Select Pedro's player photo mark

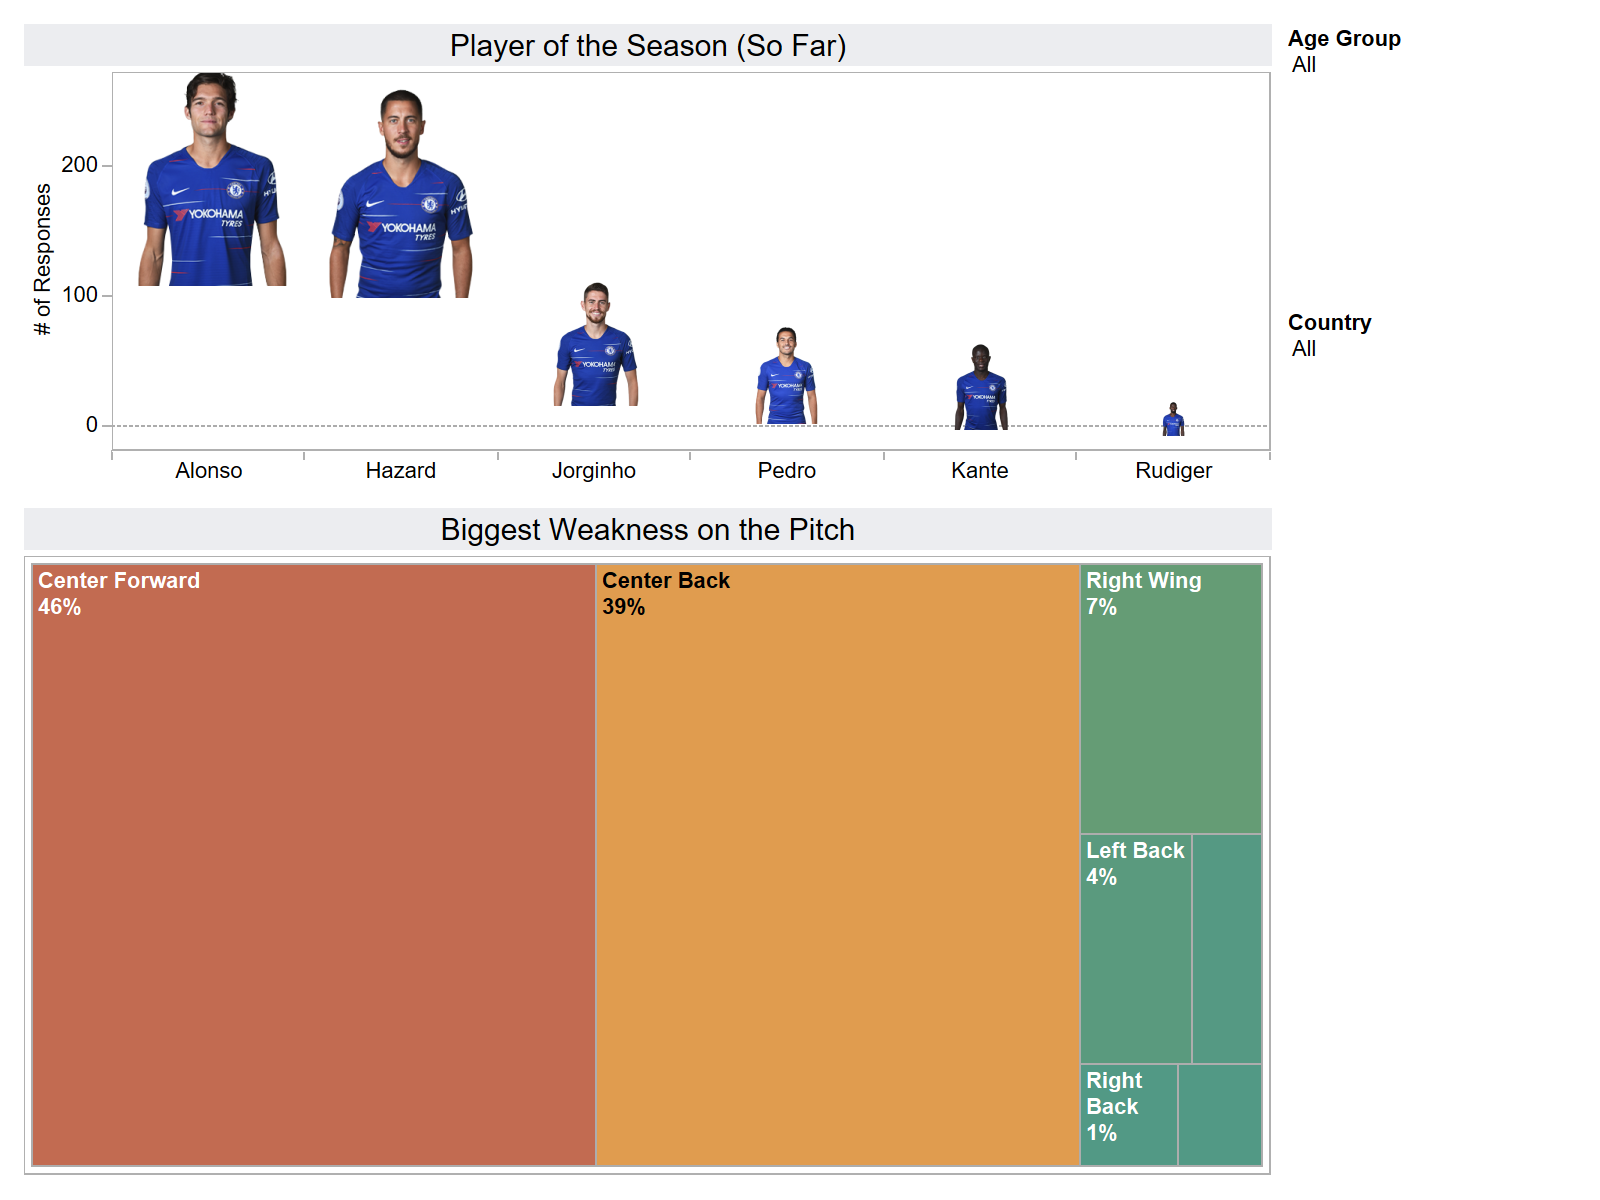(x=786, y=377)
